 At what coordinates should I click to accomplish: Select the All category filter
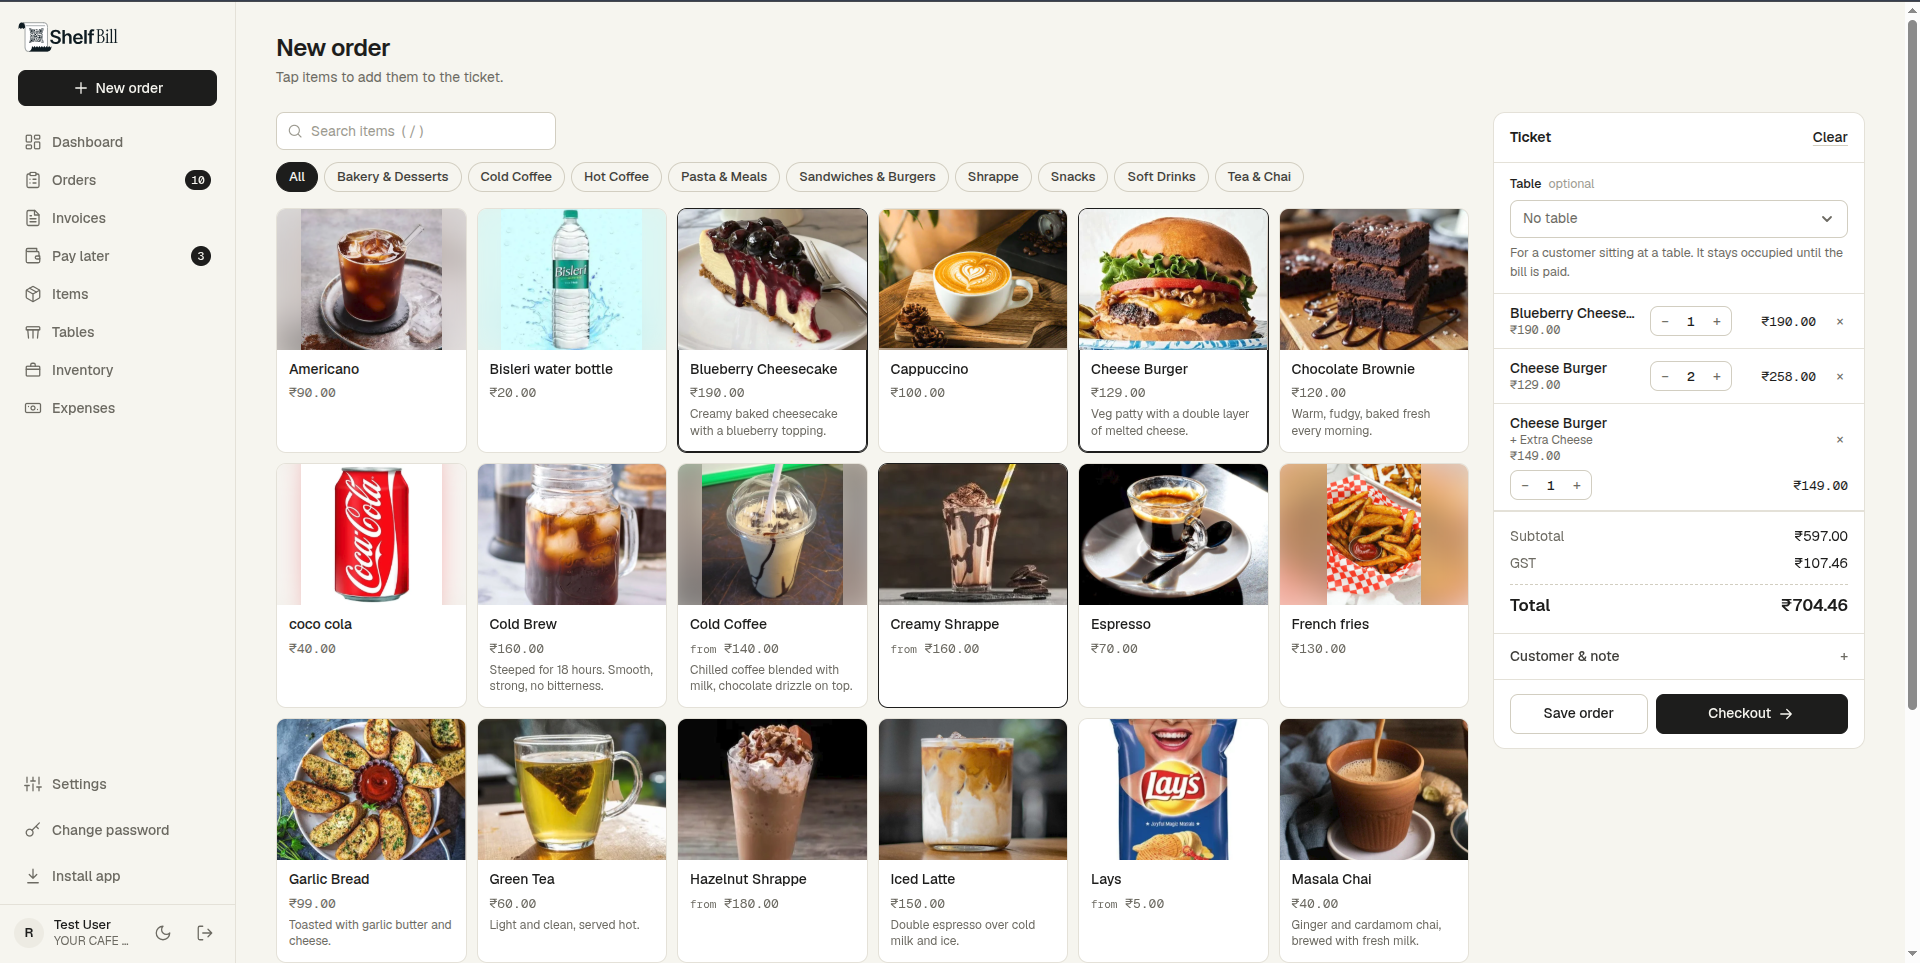[x=297, y=177]
